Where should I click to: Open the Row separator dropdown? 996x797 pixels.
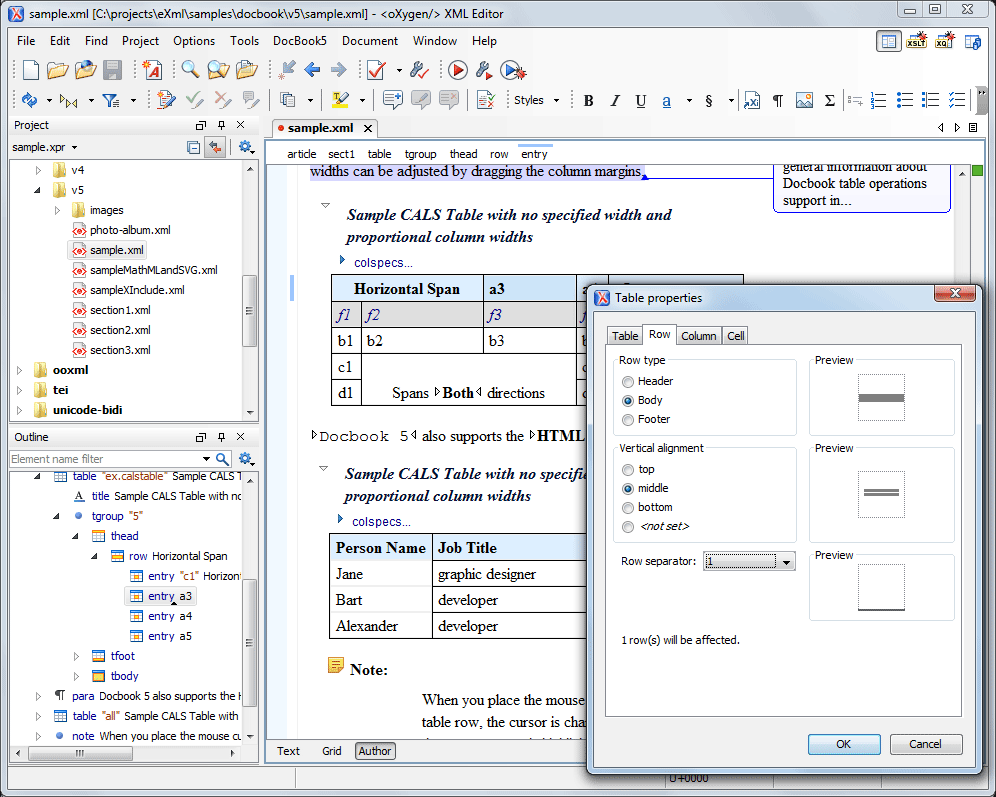[x=749, y=561]
